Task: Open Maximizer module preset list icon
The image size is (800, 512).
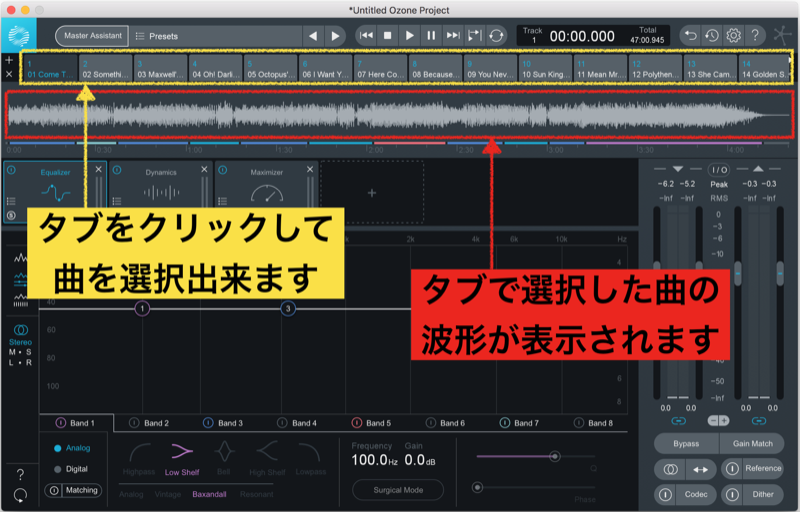Action: (x=222, y=201)
